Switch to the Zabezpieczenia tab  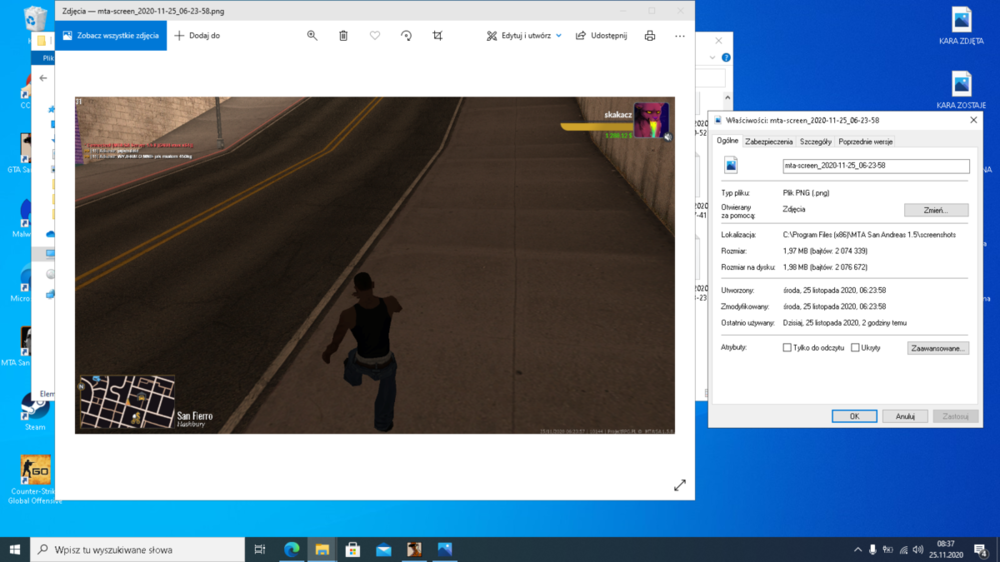768,142
